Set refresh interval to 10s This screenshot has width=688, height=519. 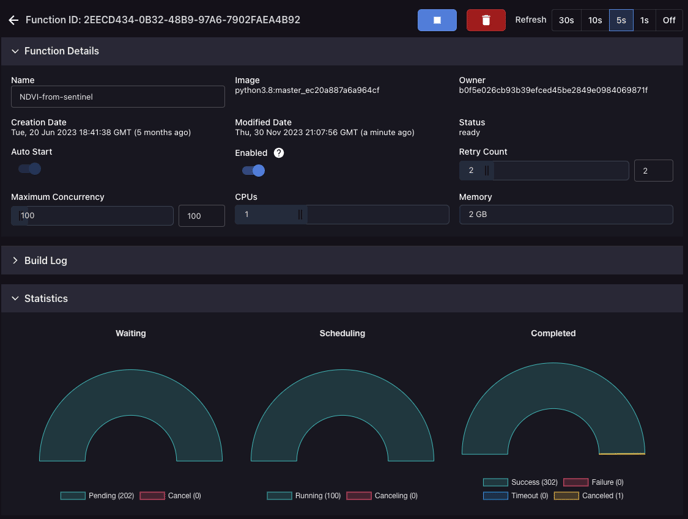[x=595, y=20]
